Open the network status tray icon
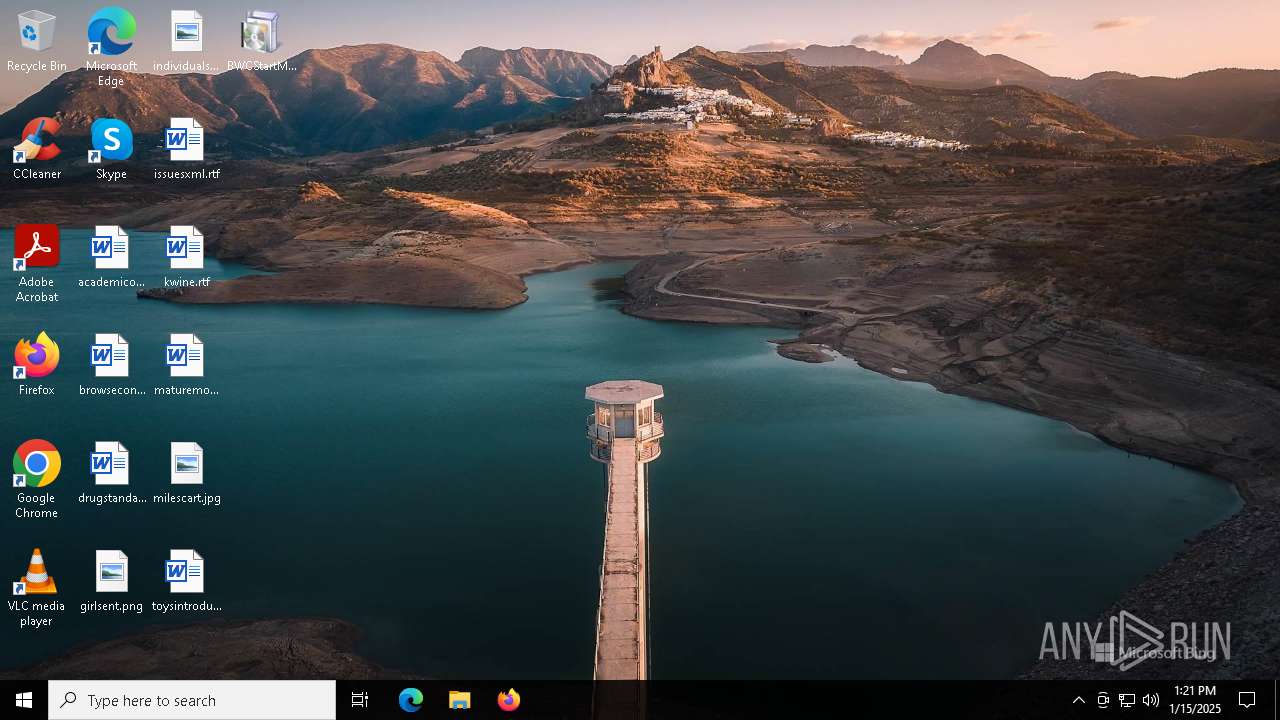 pos(1127,700)
